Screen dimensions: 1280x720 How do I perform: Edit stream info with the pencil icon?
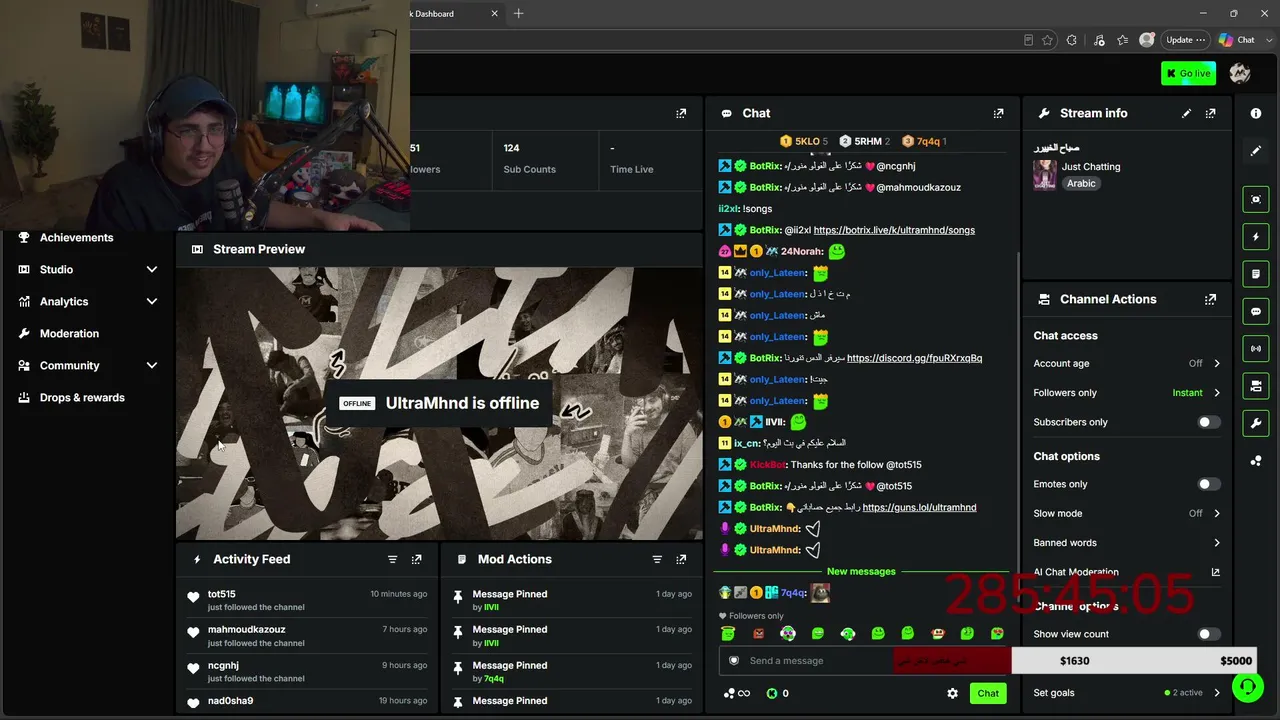point(1187,114)
